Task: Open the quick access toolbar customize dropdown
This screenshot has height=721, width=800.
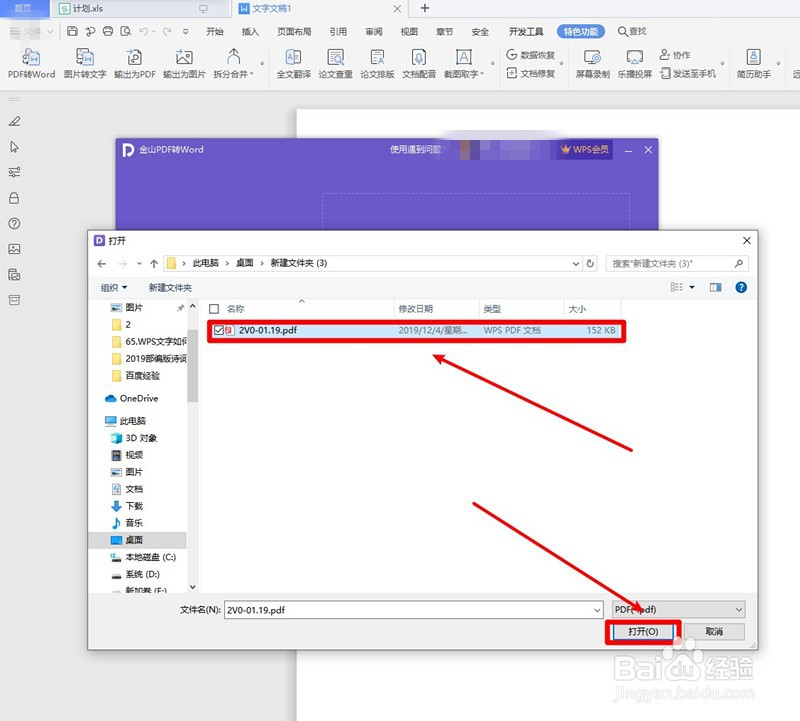Action: pos(185,32)
